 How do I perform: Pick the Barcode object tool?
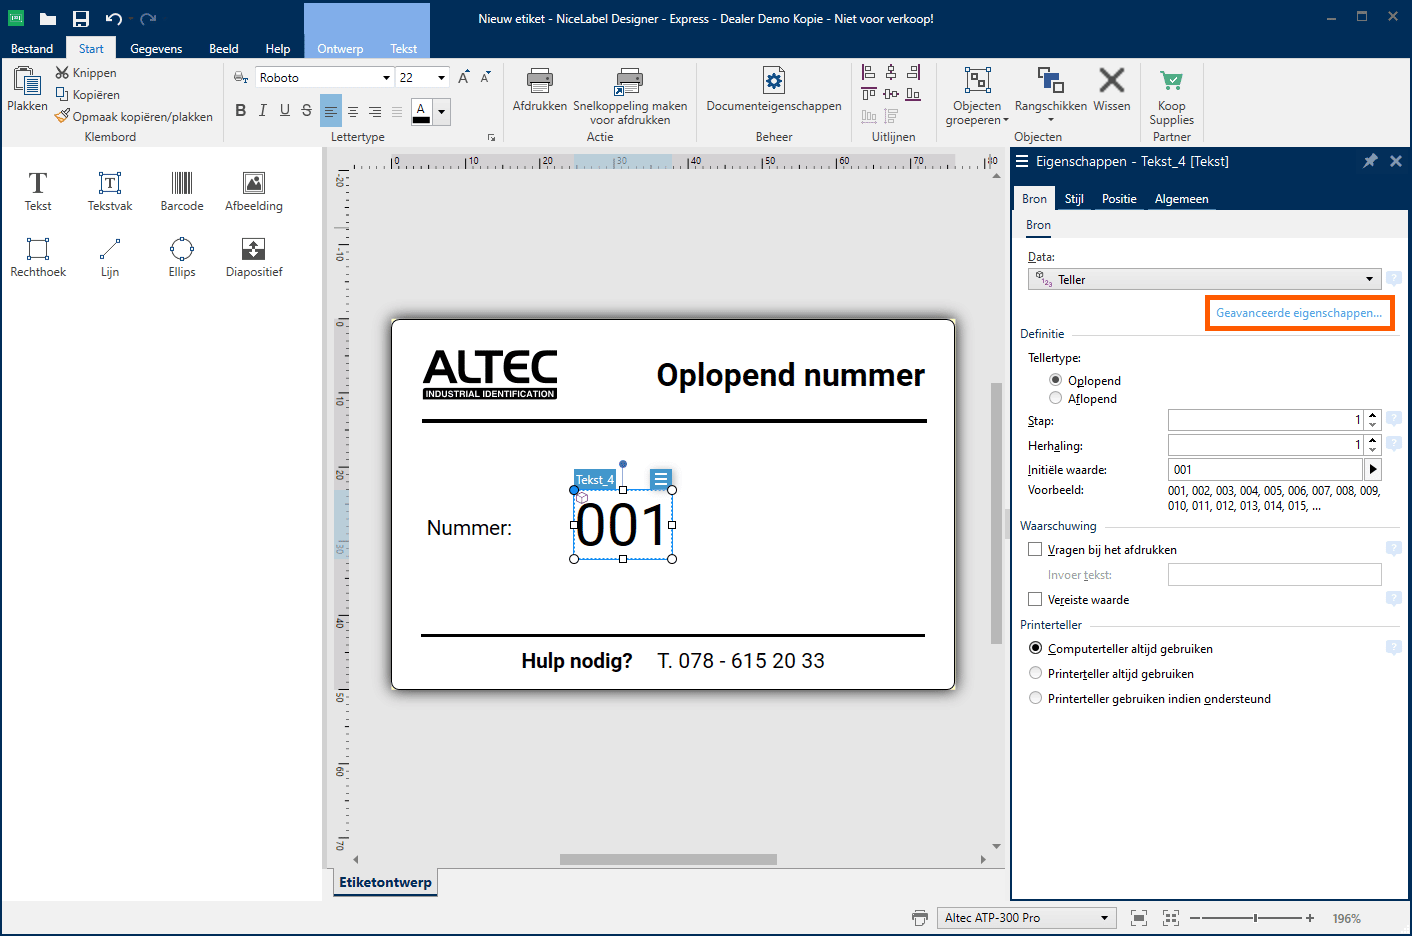pyautogui.click(x=182, y=190)
